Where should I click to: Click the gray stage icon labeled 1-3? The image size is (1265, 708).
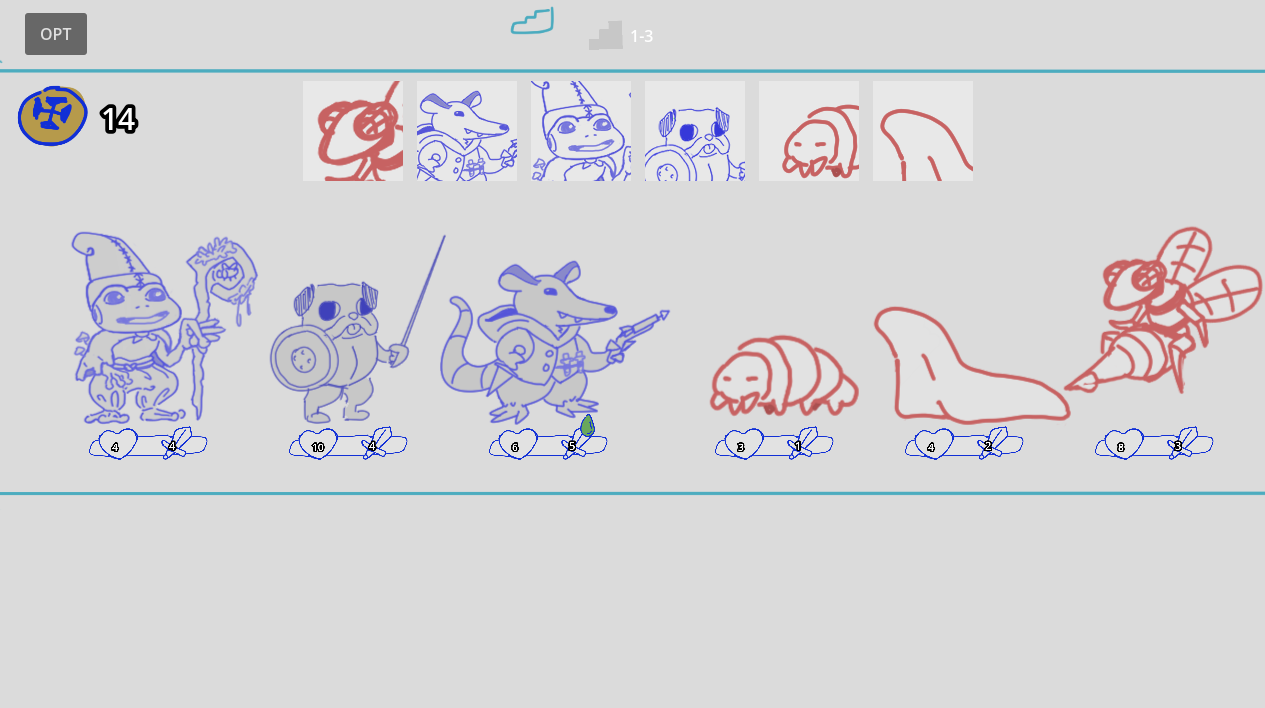coord(606,36)
